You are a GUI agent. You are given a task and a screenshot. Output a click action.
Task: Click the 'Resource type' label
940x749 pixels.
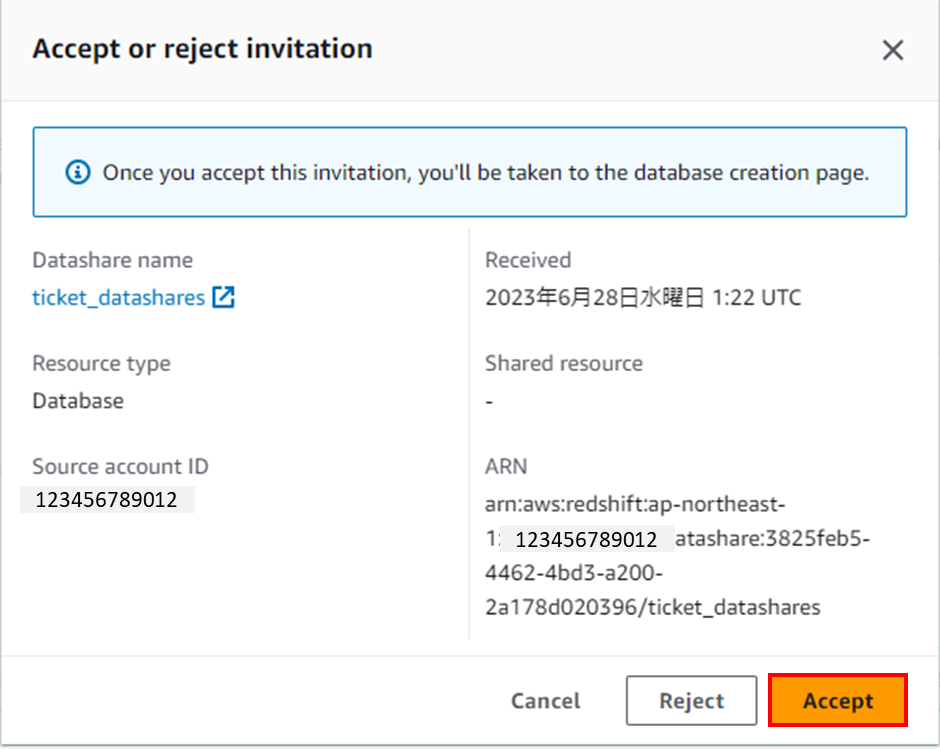[101, 363]
